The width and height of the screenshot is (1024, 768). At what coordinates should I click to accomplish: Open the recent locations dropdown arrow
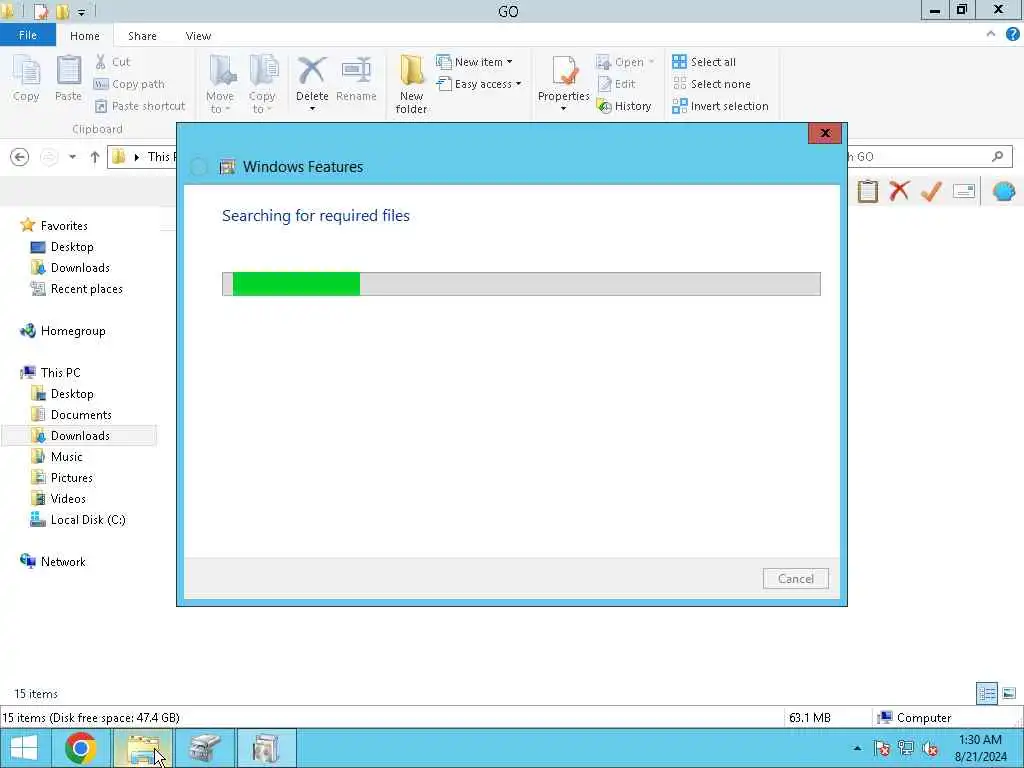click(72, 157)
